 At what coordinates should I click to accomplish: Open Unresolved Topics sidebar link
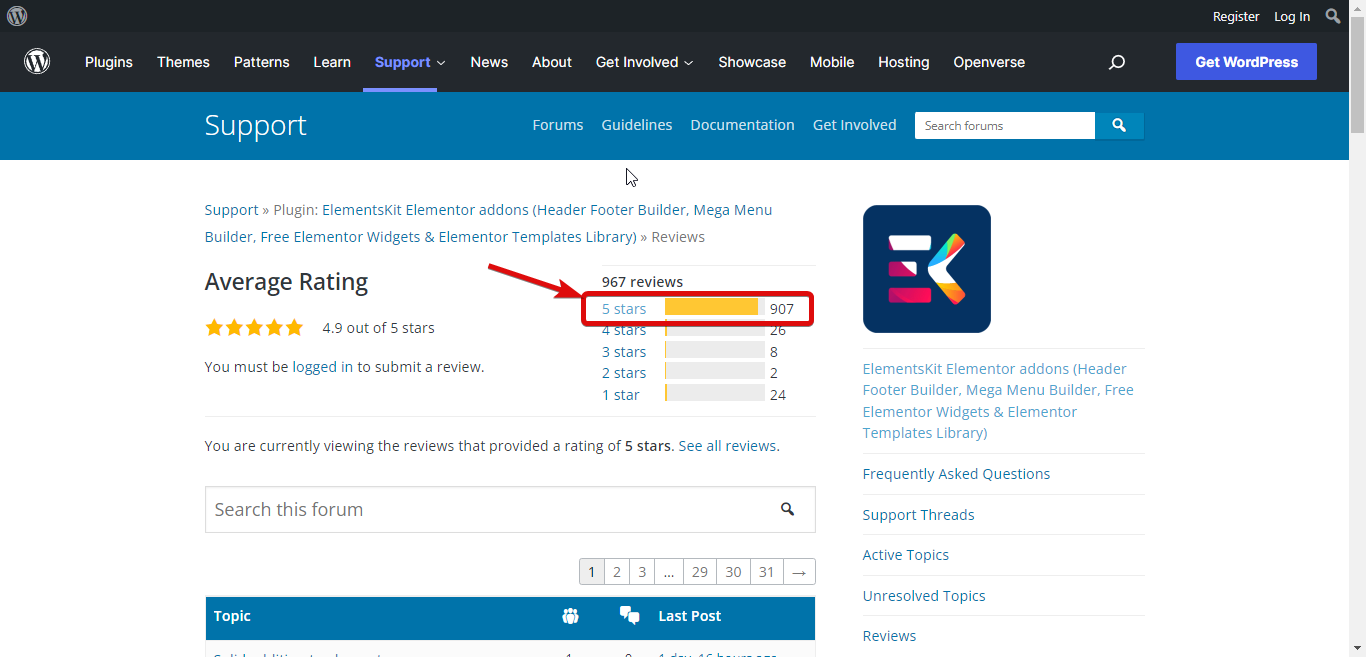tap(924, 596)
